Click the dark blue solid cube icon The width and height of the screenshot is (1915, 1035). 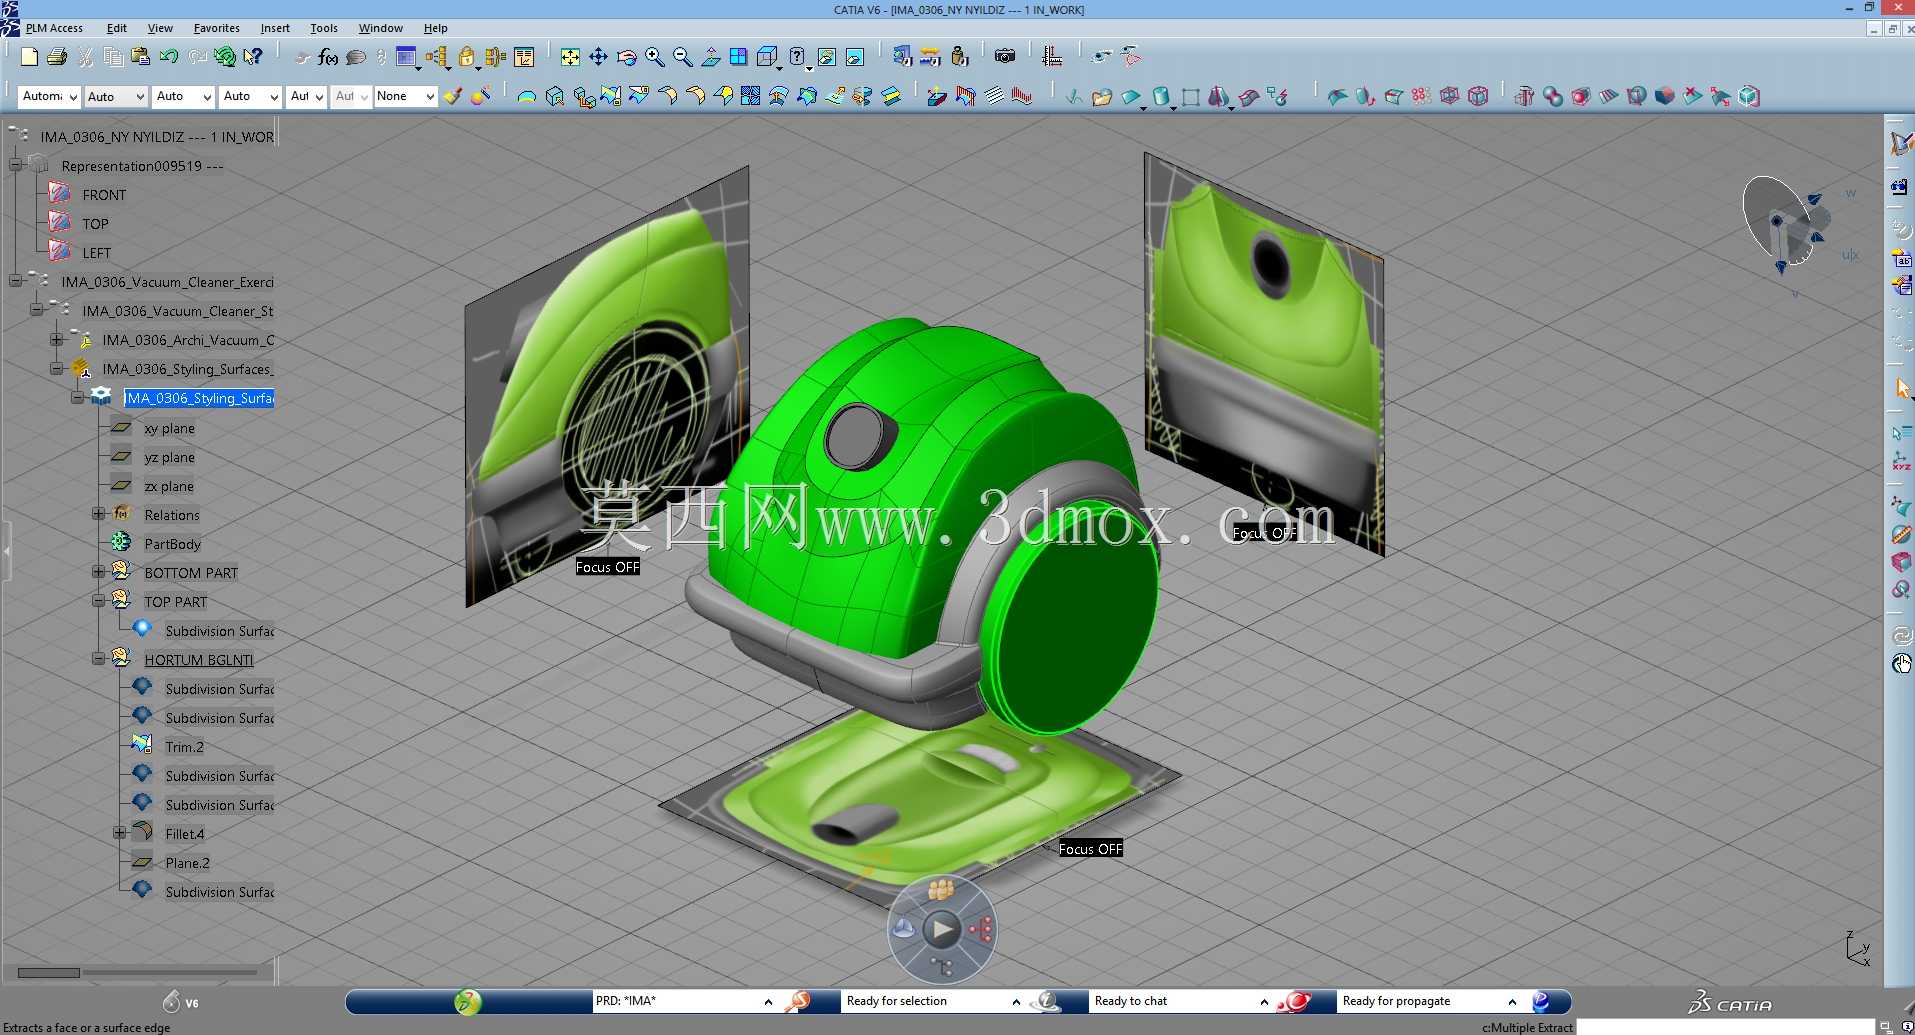[x=1664, y=96]
